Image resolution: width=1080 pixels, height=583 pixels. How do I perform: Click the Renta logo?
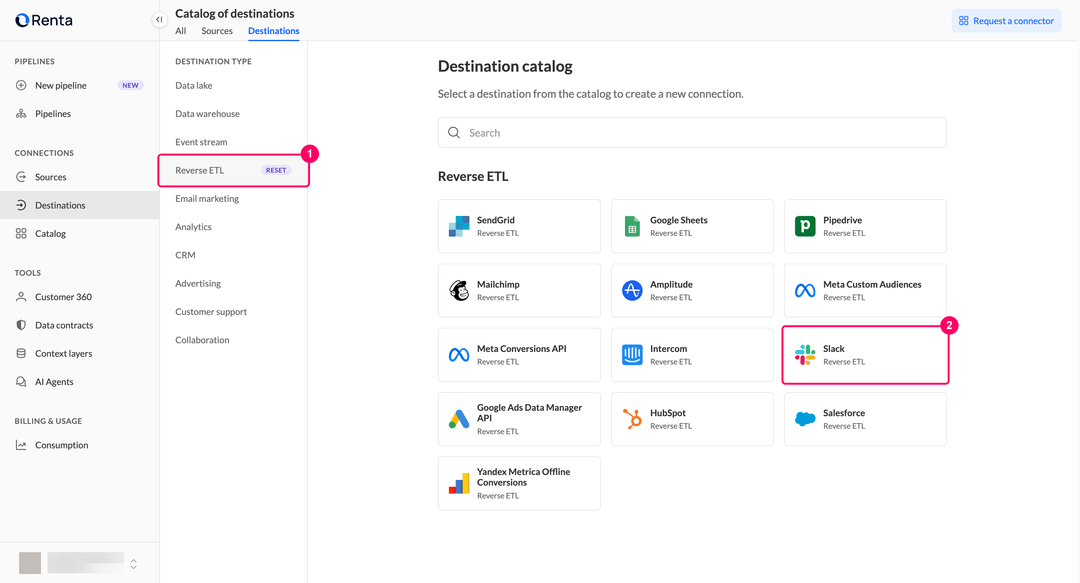[43, 20]
